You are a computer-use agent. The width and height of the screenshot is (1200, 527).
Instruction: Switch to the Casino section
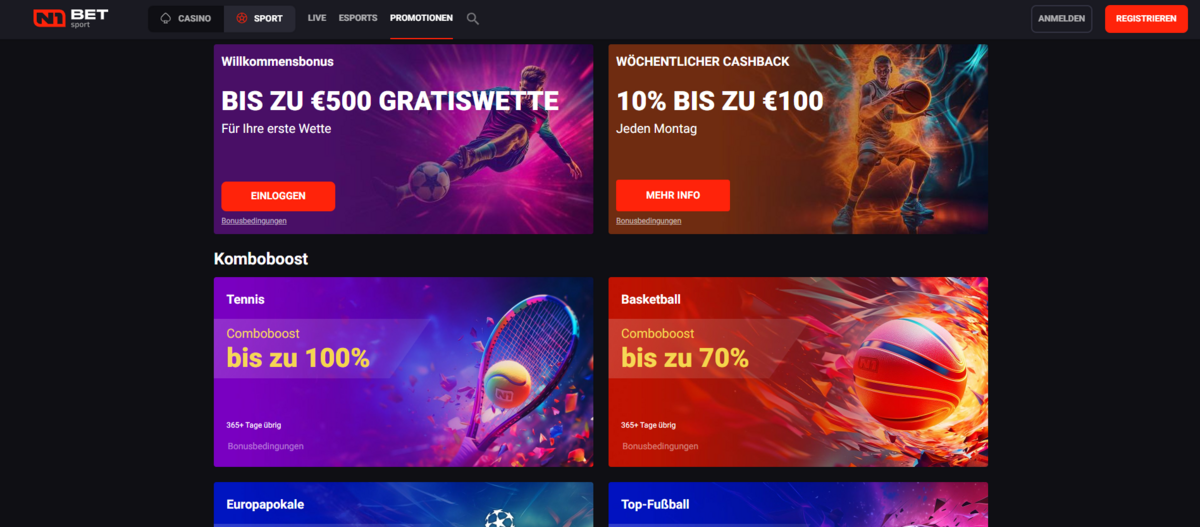tap(185, 18)
